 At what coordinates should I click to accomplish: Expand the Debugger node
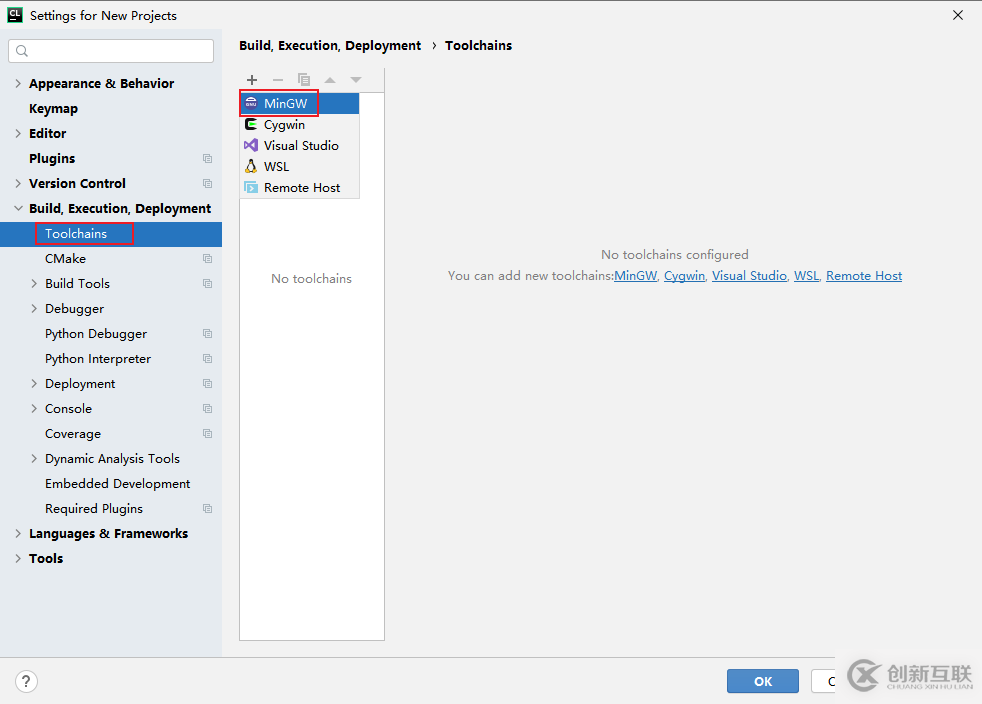click(34, 309)
